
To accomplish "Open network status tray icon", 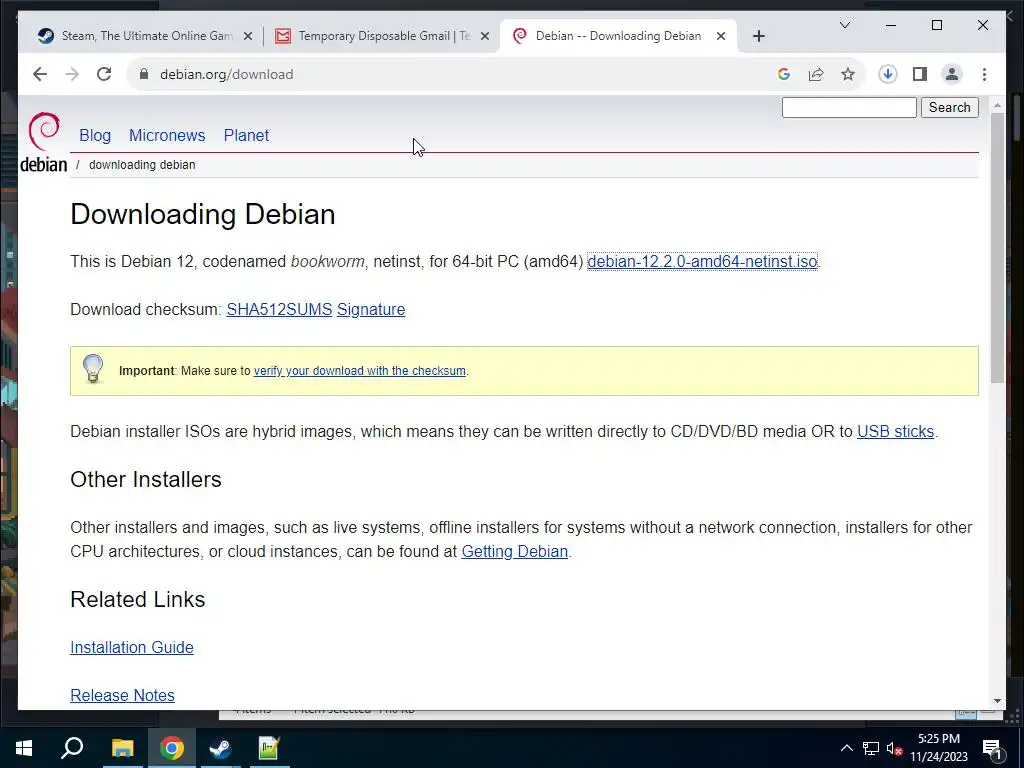I will point(871,748).
